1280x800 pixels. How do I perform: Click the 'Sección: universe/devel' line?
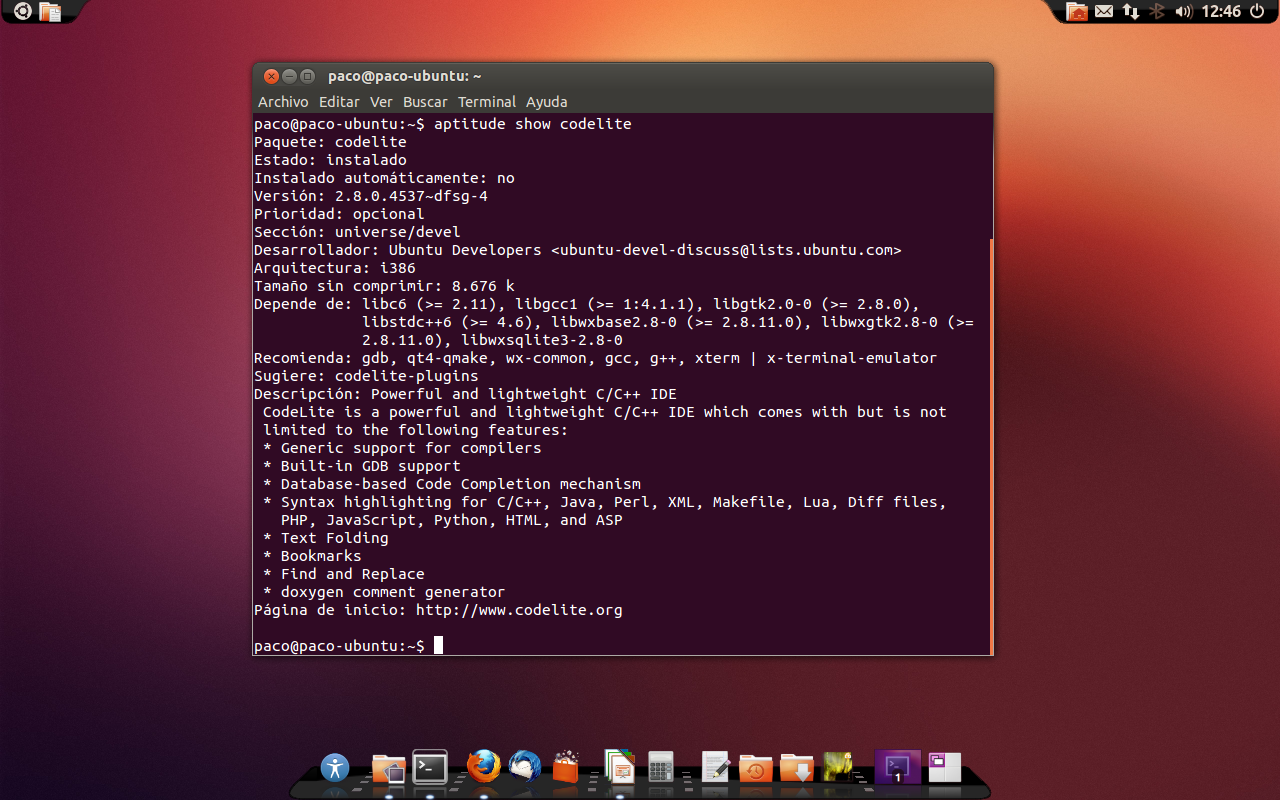[x=357, y=232]
